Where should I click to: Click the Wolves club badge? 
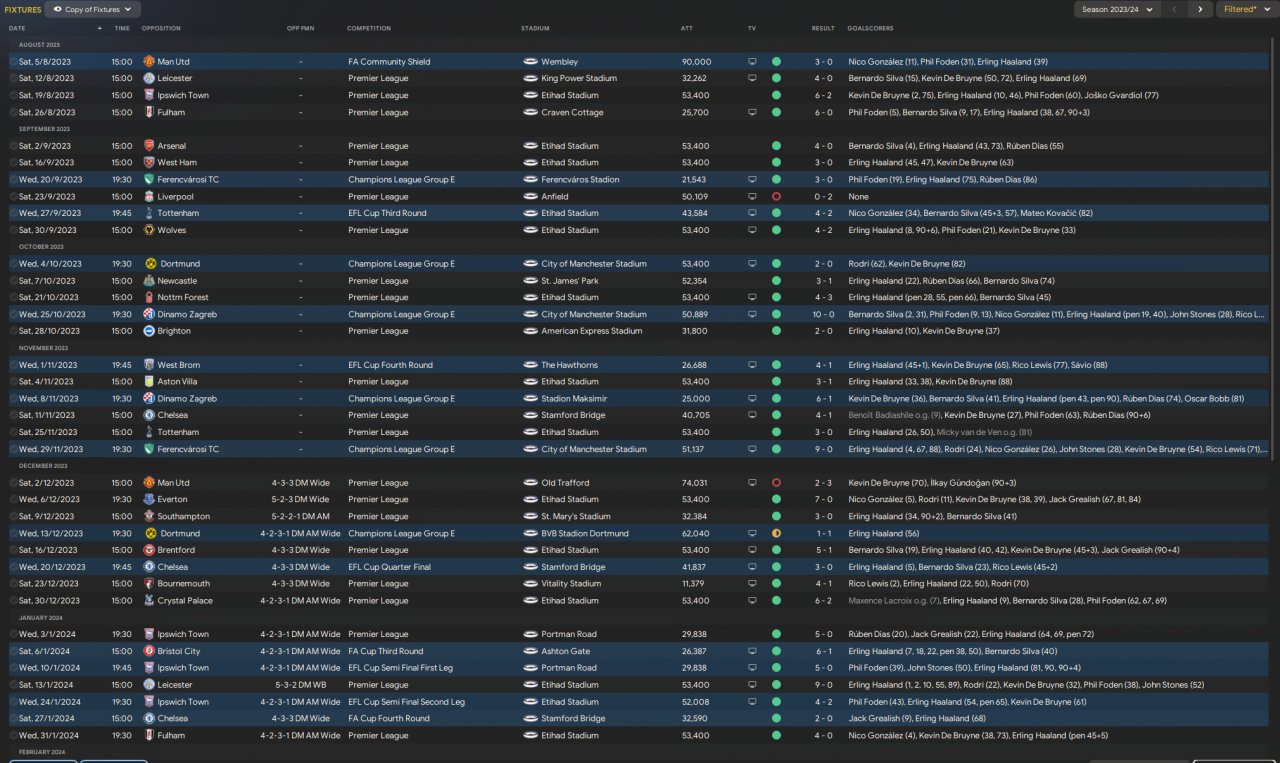tap(149, 230)
